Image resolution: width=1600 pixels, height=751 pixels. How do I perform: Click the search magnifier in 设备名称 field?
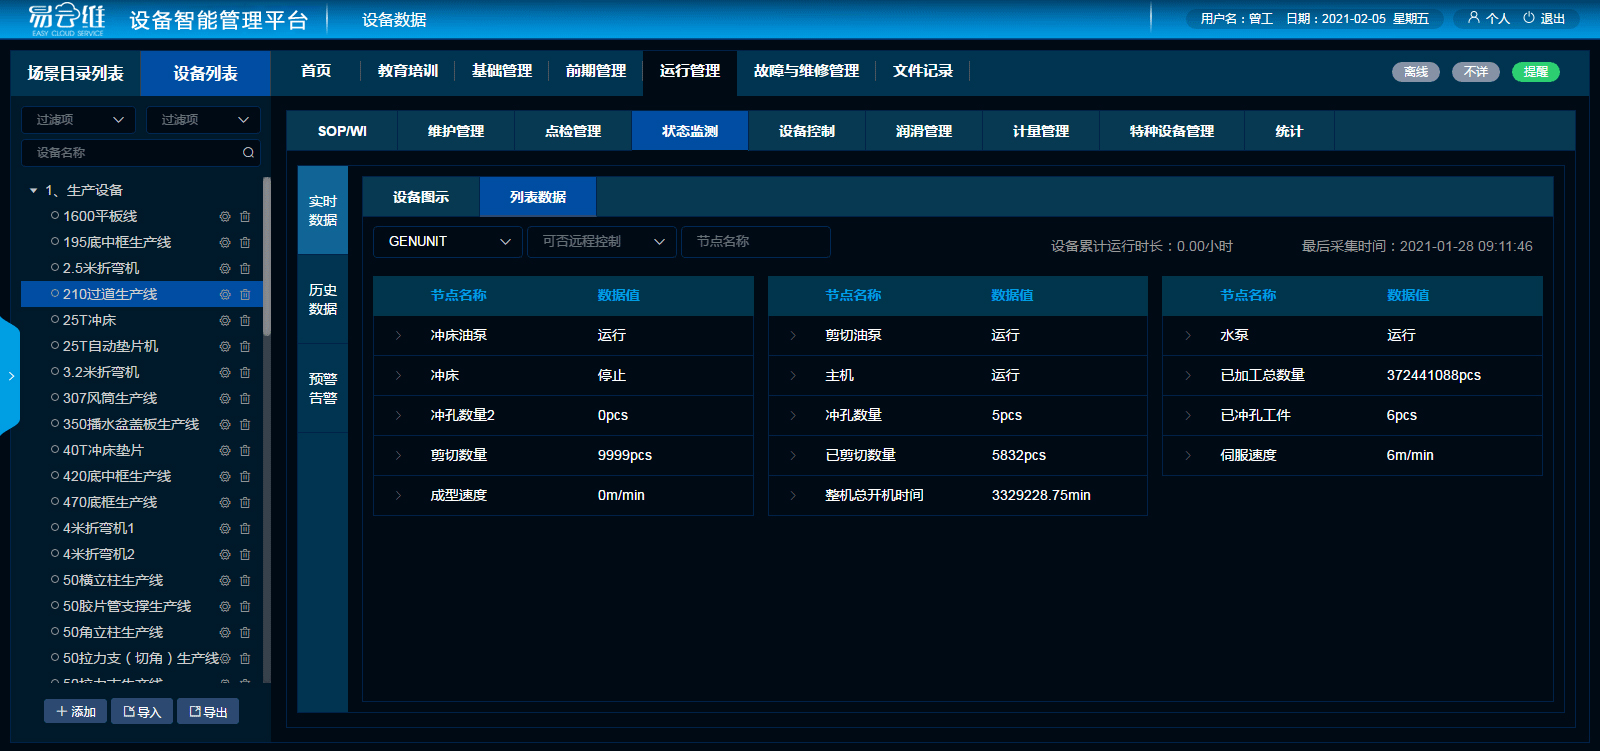point(248,153)
